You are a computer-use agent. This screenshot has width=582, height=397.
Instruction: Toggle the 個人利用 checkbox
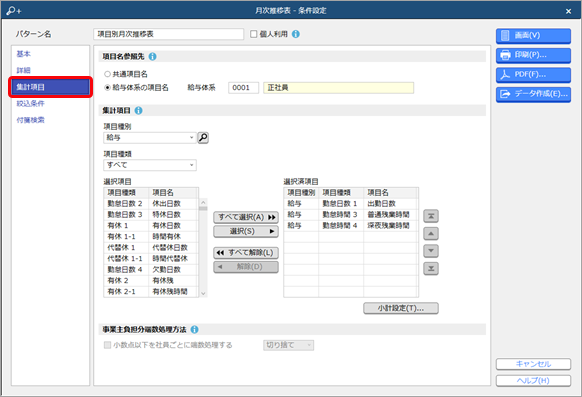(254, 34)
